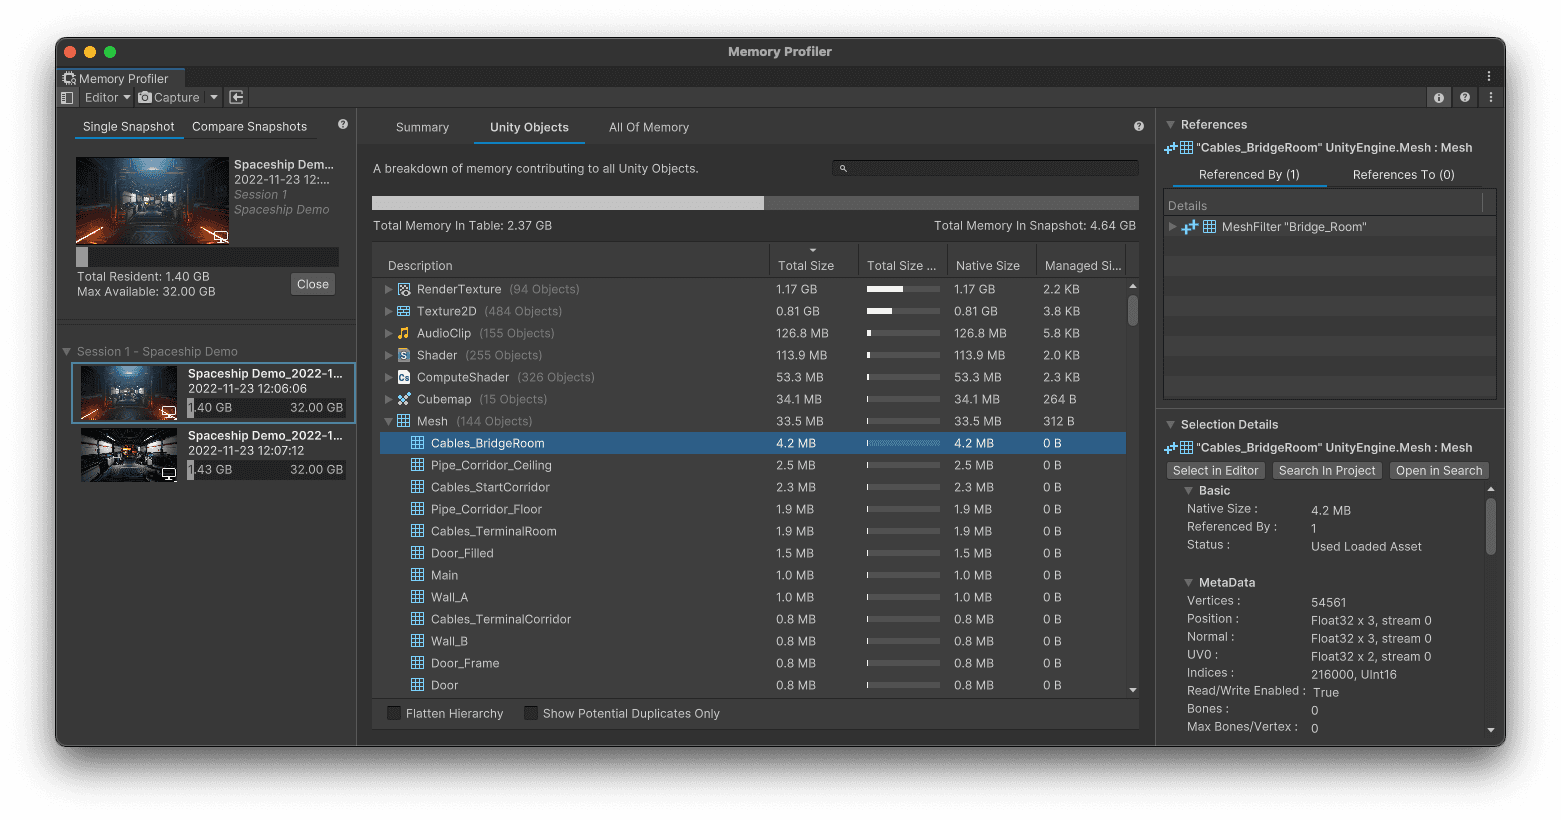Click mesh icon of Door_Filled row
The height and width of the screenshot is (820, 1561).
418,553
